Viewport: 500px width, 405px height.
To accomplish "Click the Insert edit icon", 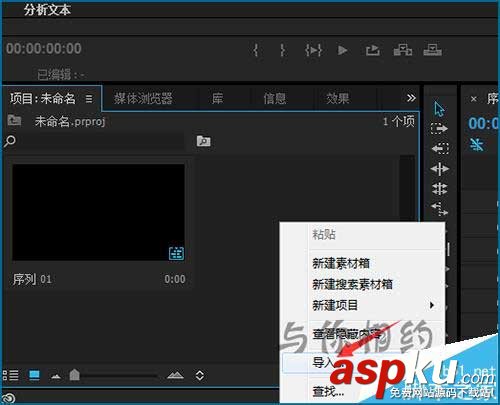I will point(403,50).
